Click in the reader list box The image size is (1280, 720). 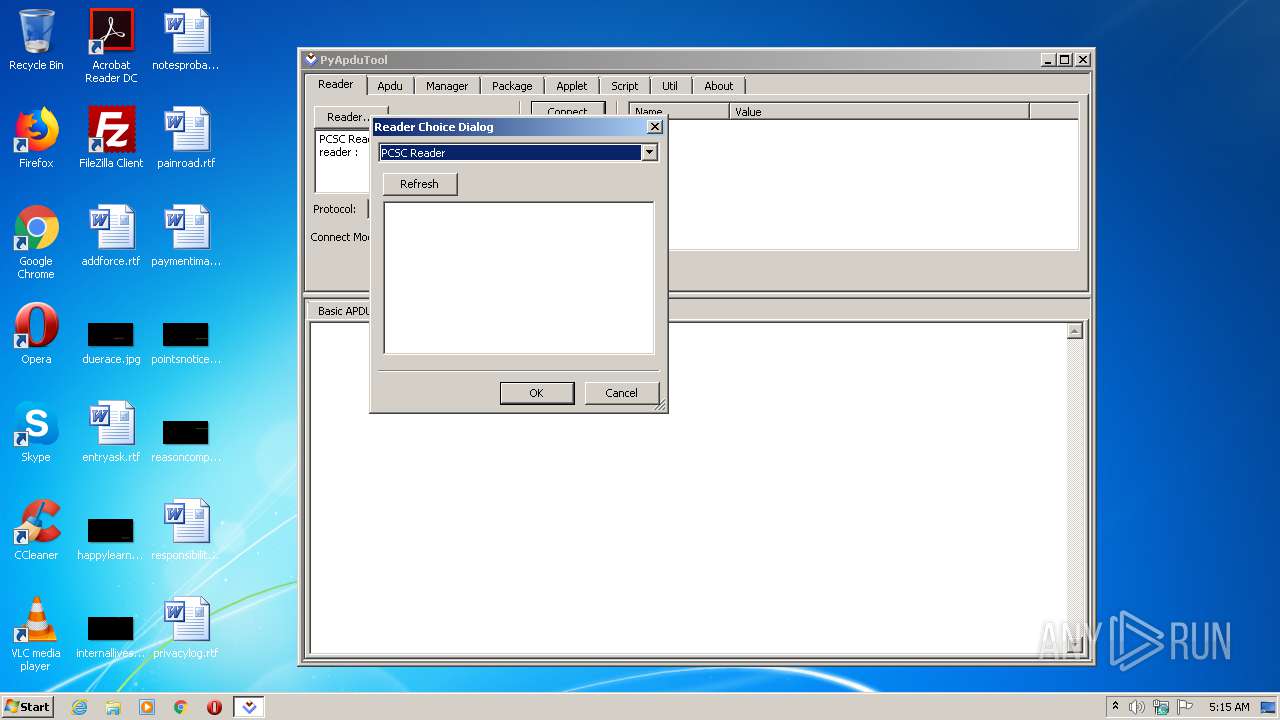(519, 278)
